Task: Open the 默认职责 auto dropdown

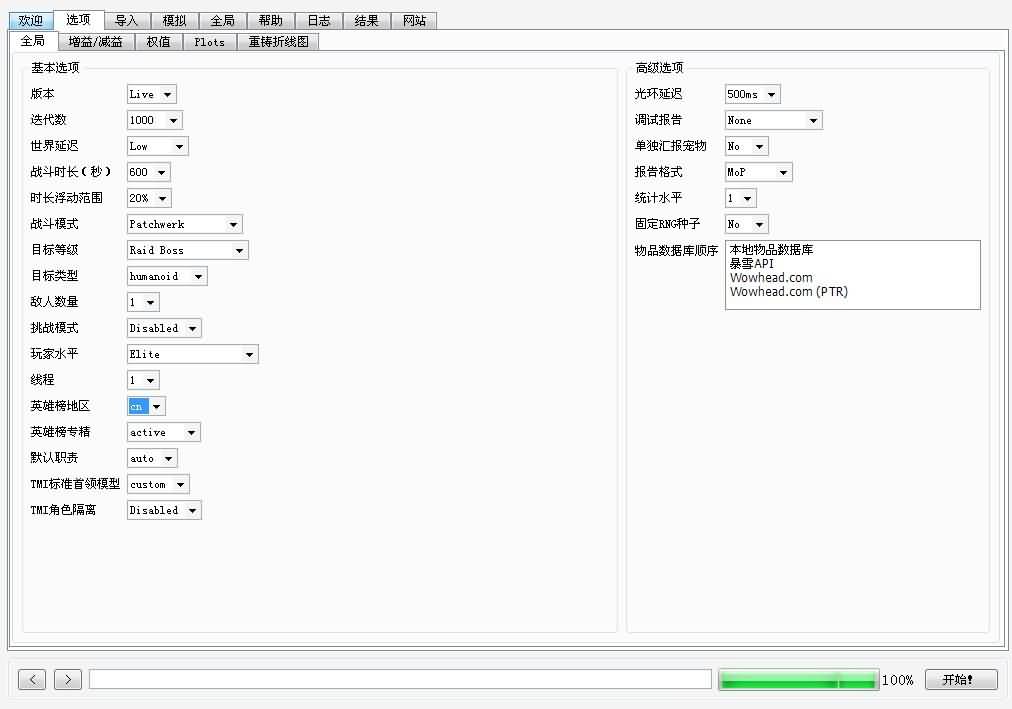Action: point(152,458)
